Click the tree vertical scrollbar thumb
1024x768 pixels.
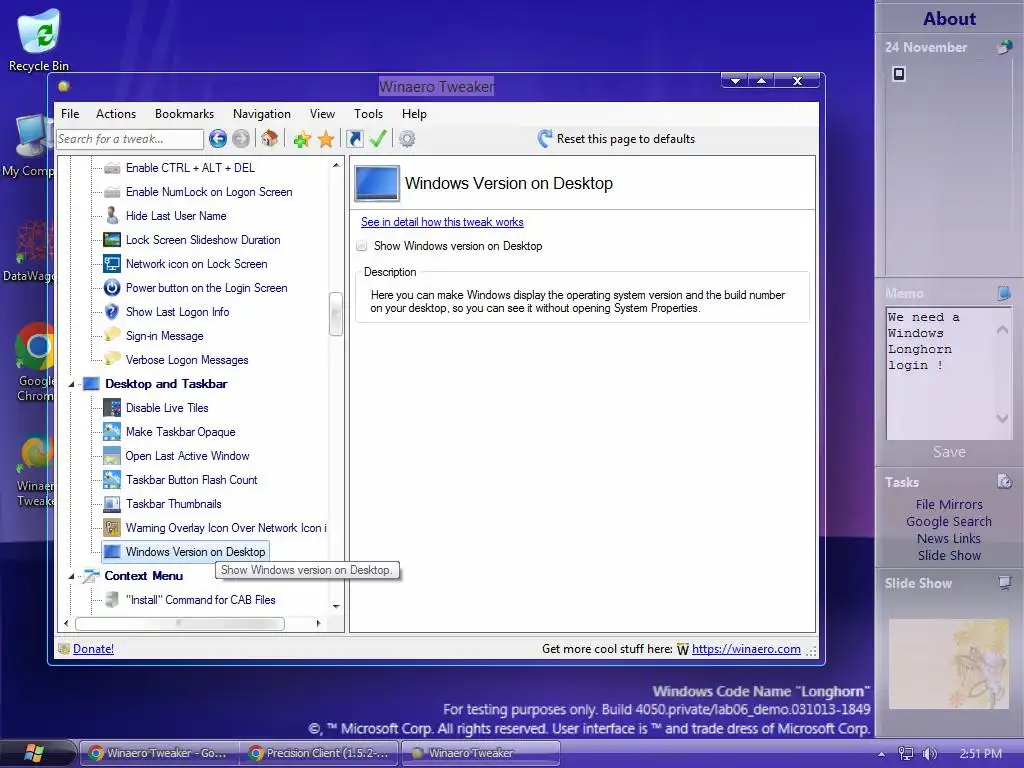tap(336, 313)
